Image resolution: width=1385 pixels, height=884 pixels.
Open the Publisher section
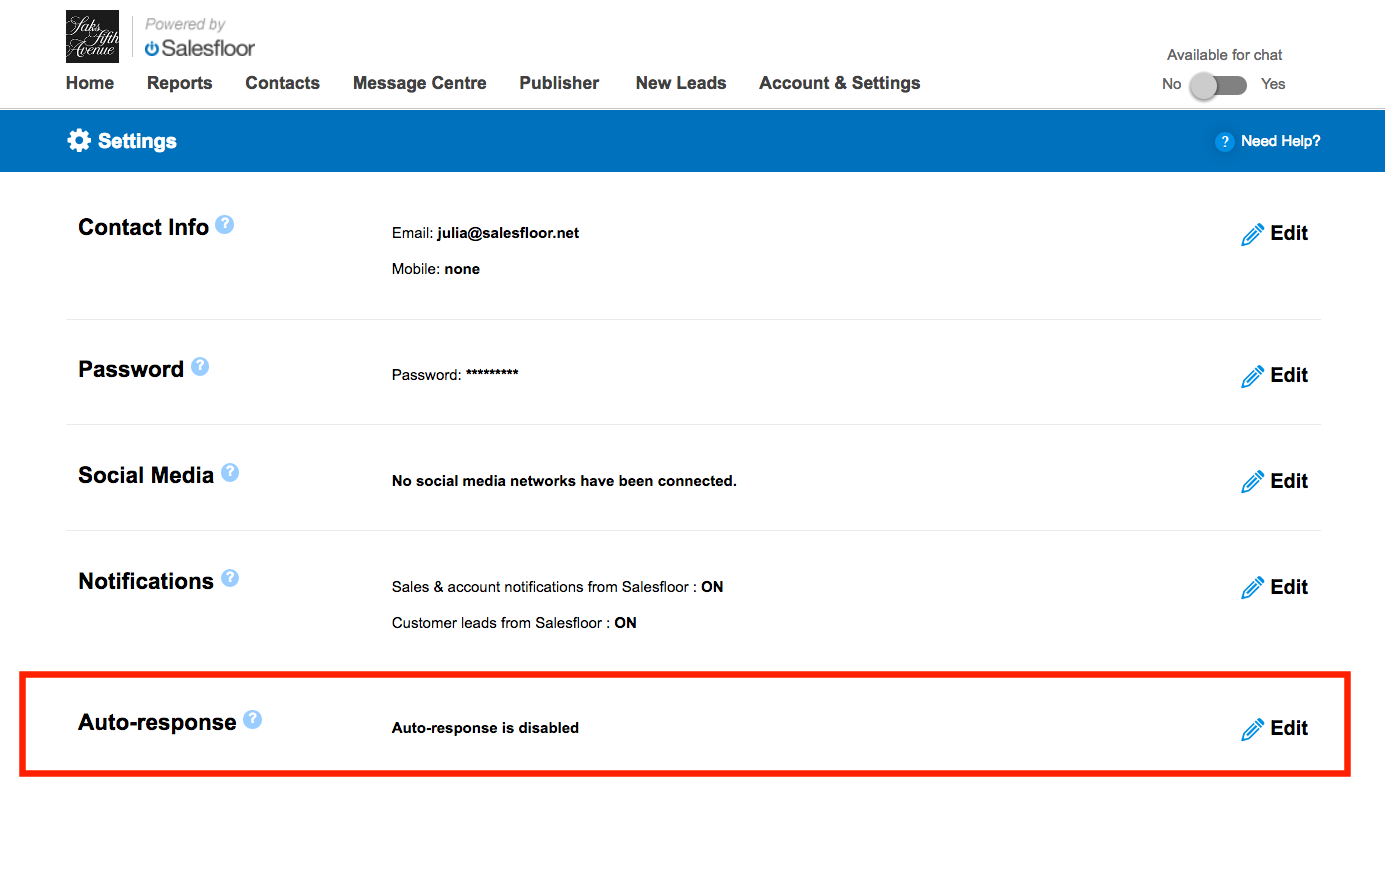click(x=559, y=83)
